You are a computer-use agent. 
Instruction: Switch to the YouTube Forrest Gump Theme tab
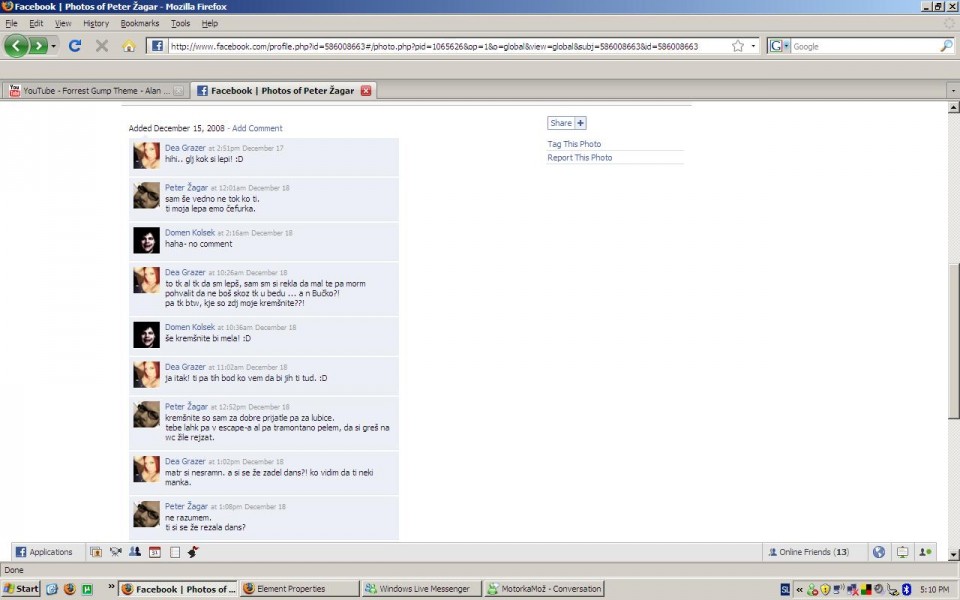pos(94,91)
